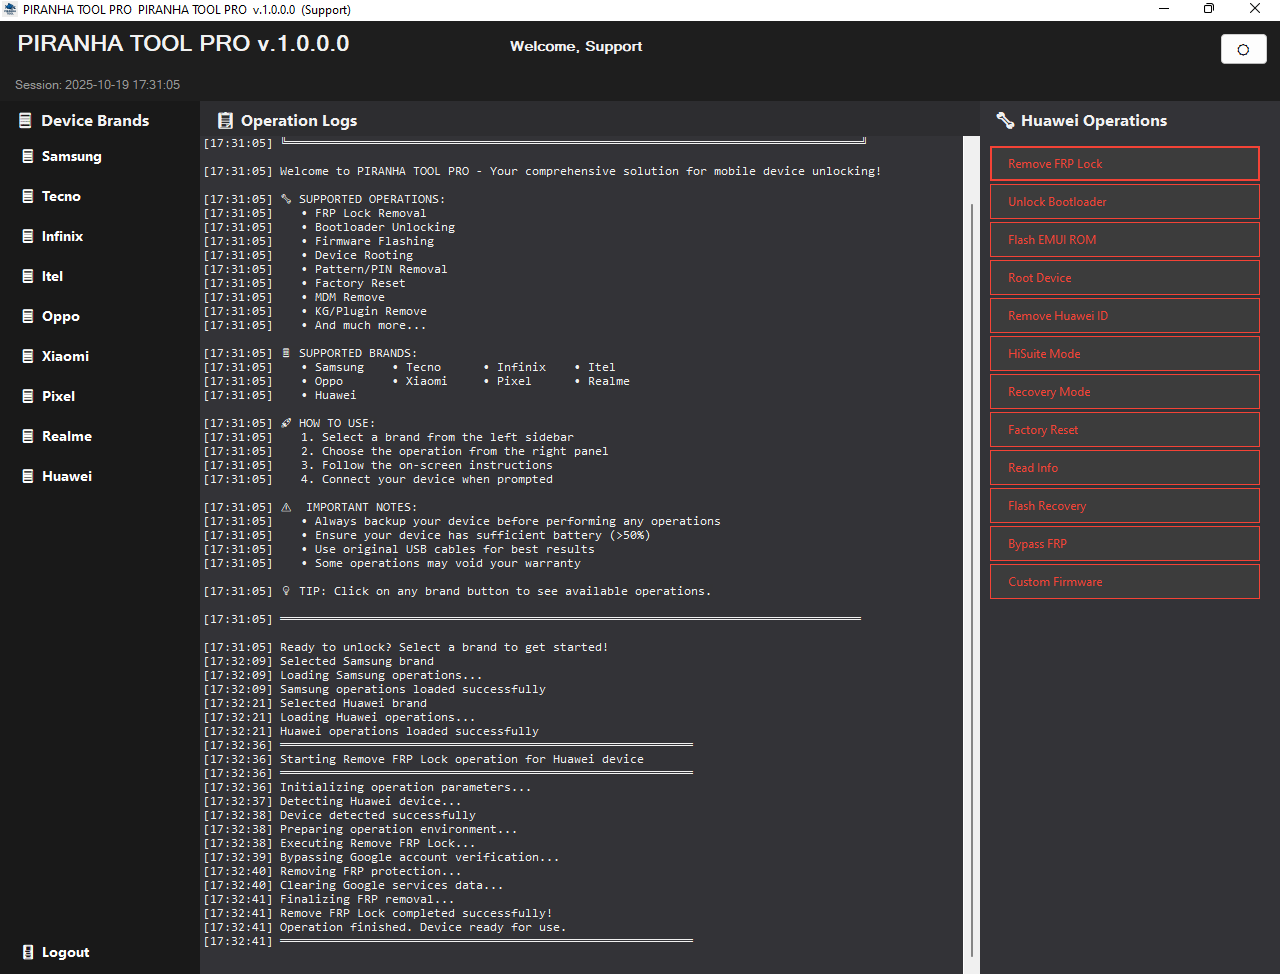The height and width of the screenshot is (974, 1280).
Task: Click the theme toggle button top right
Action: tap(1243, 49)
